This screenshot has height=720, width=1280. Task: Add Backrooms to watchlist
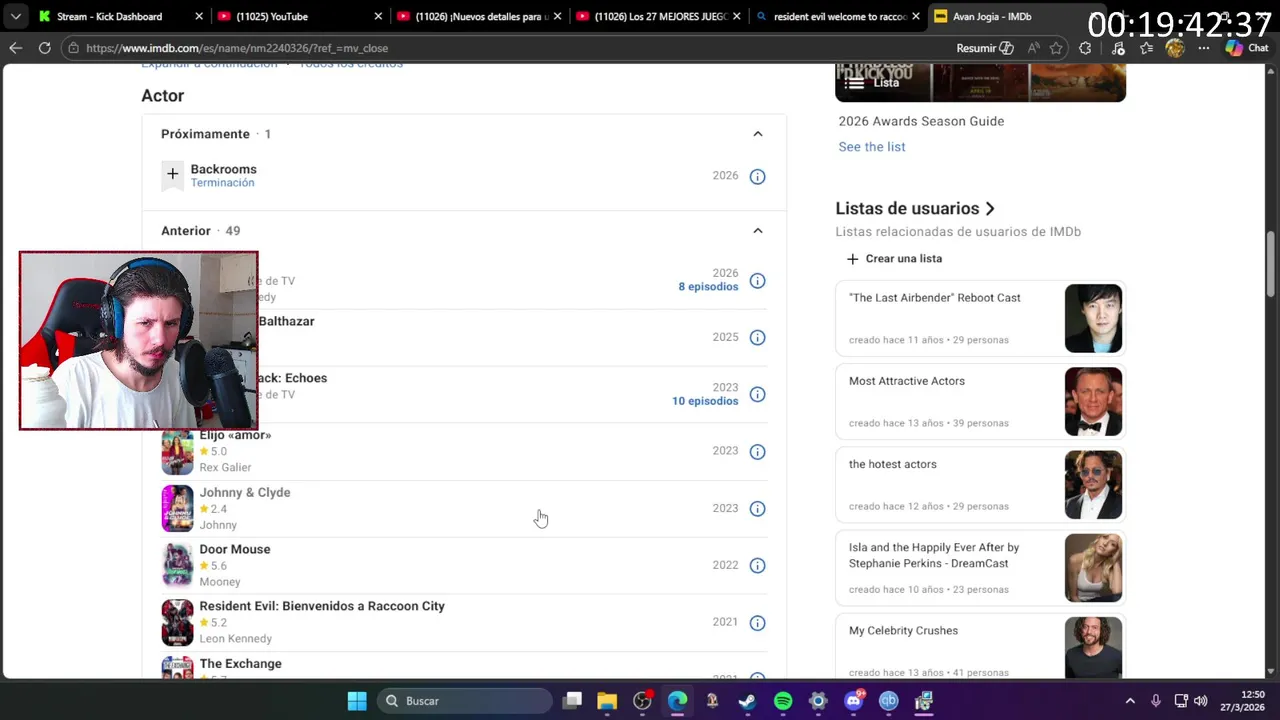(x=172, y=175)
